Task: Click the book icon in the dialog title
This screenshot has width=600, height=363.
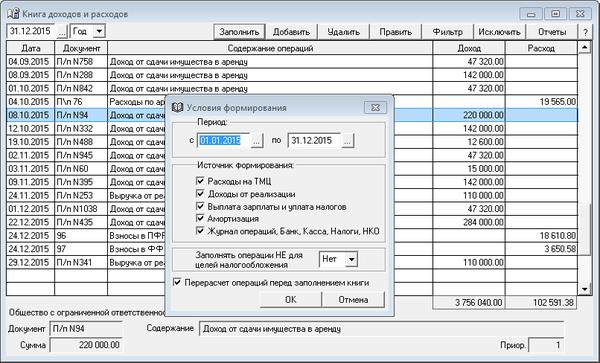Action: point(178,107)
